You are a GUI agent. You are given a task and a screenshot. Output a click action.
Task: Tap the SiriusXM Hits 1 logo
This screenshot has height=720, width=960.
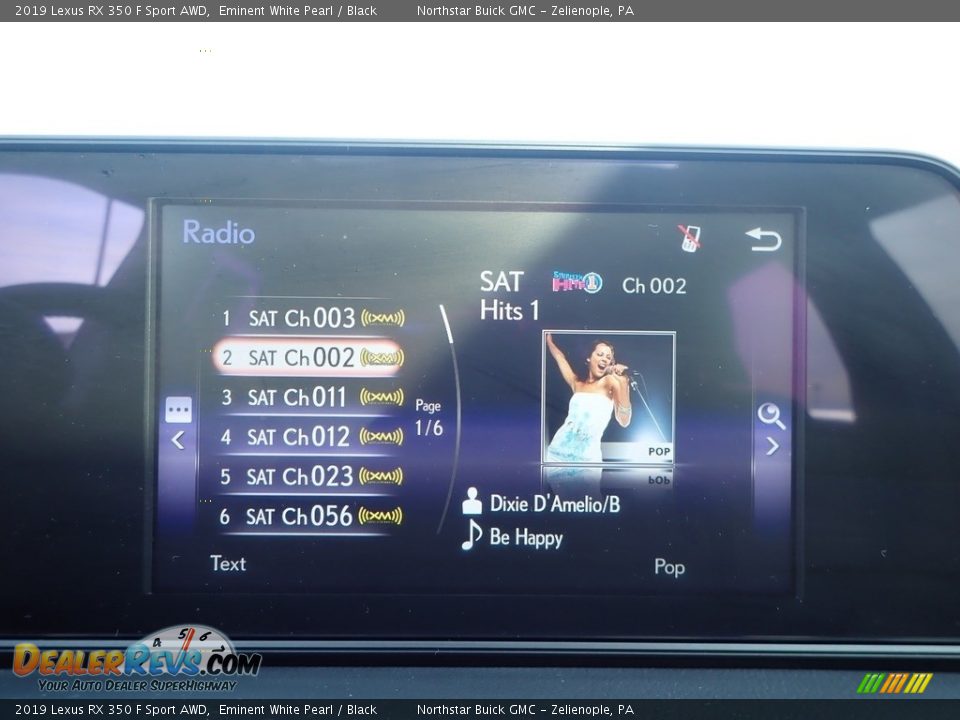577,283
